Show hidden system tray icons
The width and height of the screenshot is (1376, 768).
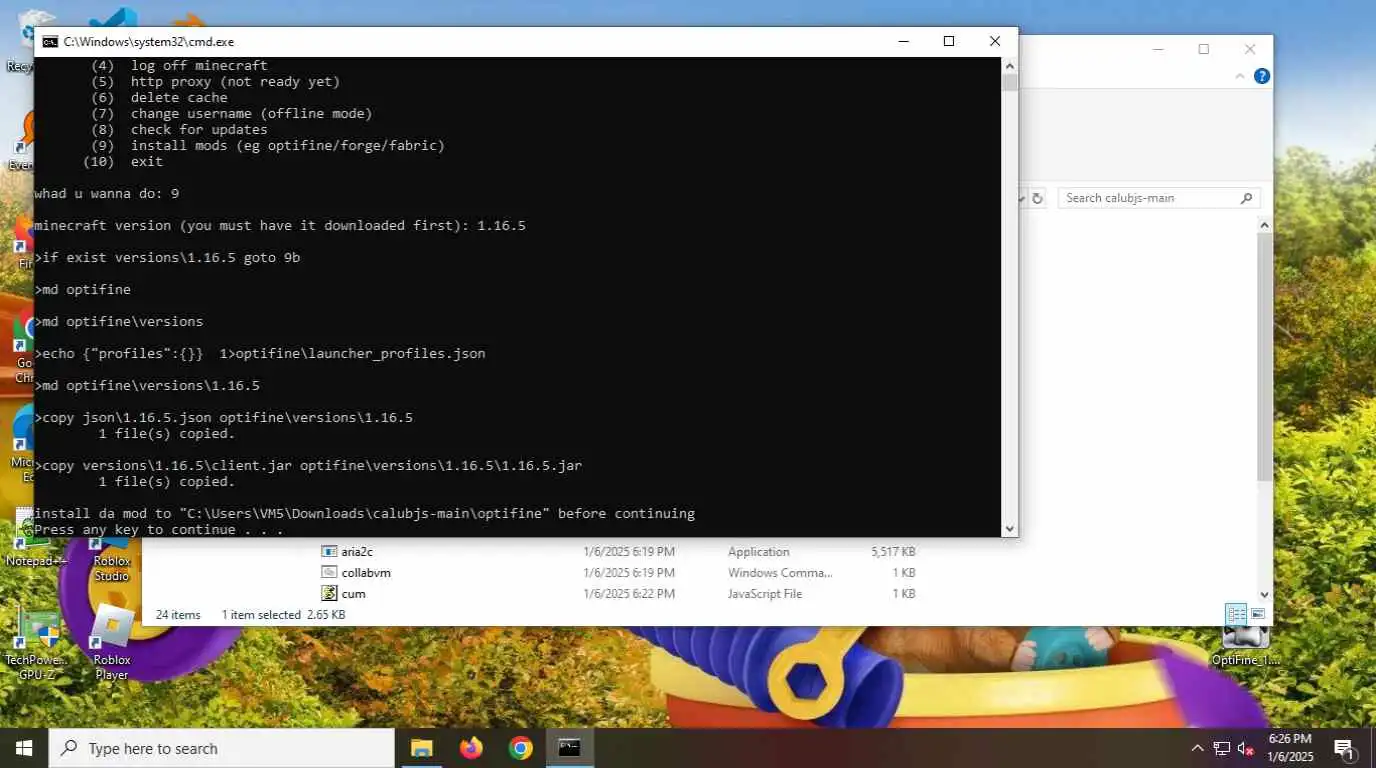[x=1197, y=748]
